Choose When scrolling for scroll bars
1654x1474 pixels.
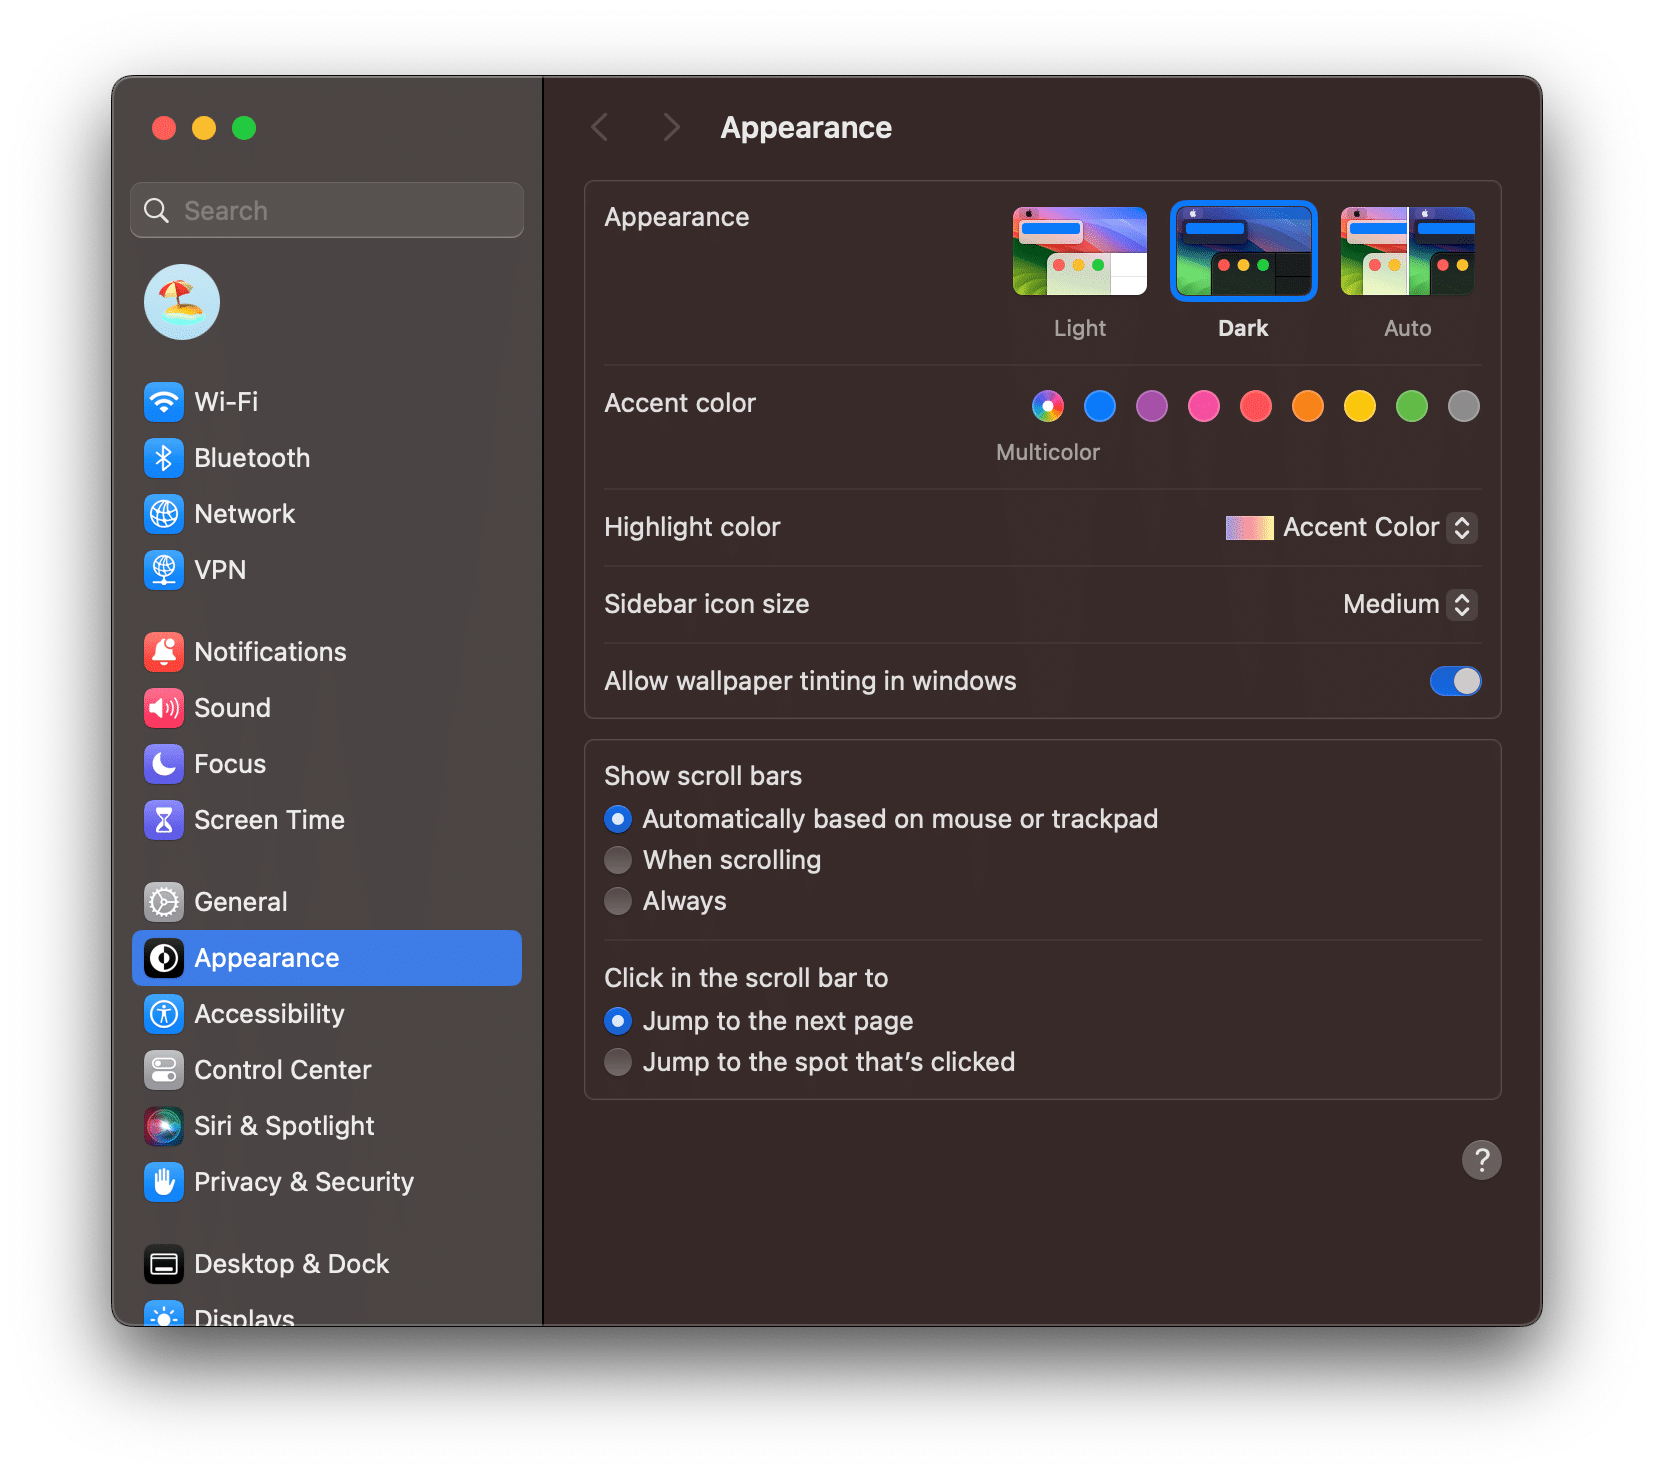(x=618, y=860)
